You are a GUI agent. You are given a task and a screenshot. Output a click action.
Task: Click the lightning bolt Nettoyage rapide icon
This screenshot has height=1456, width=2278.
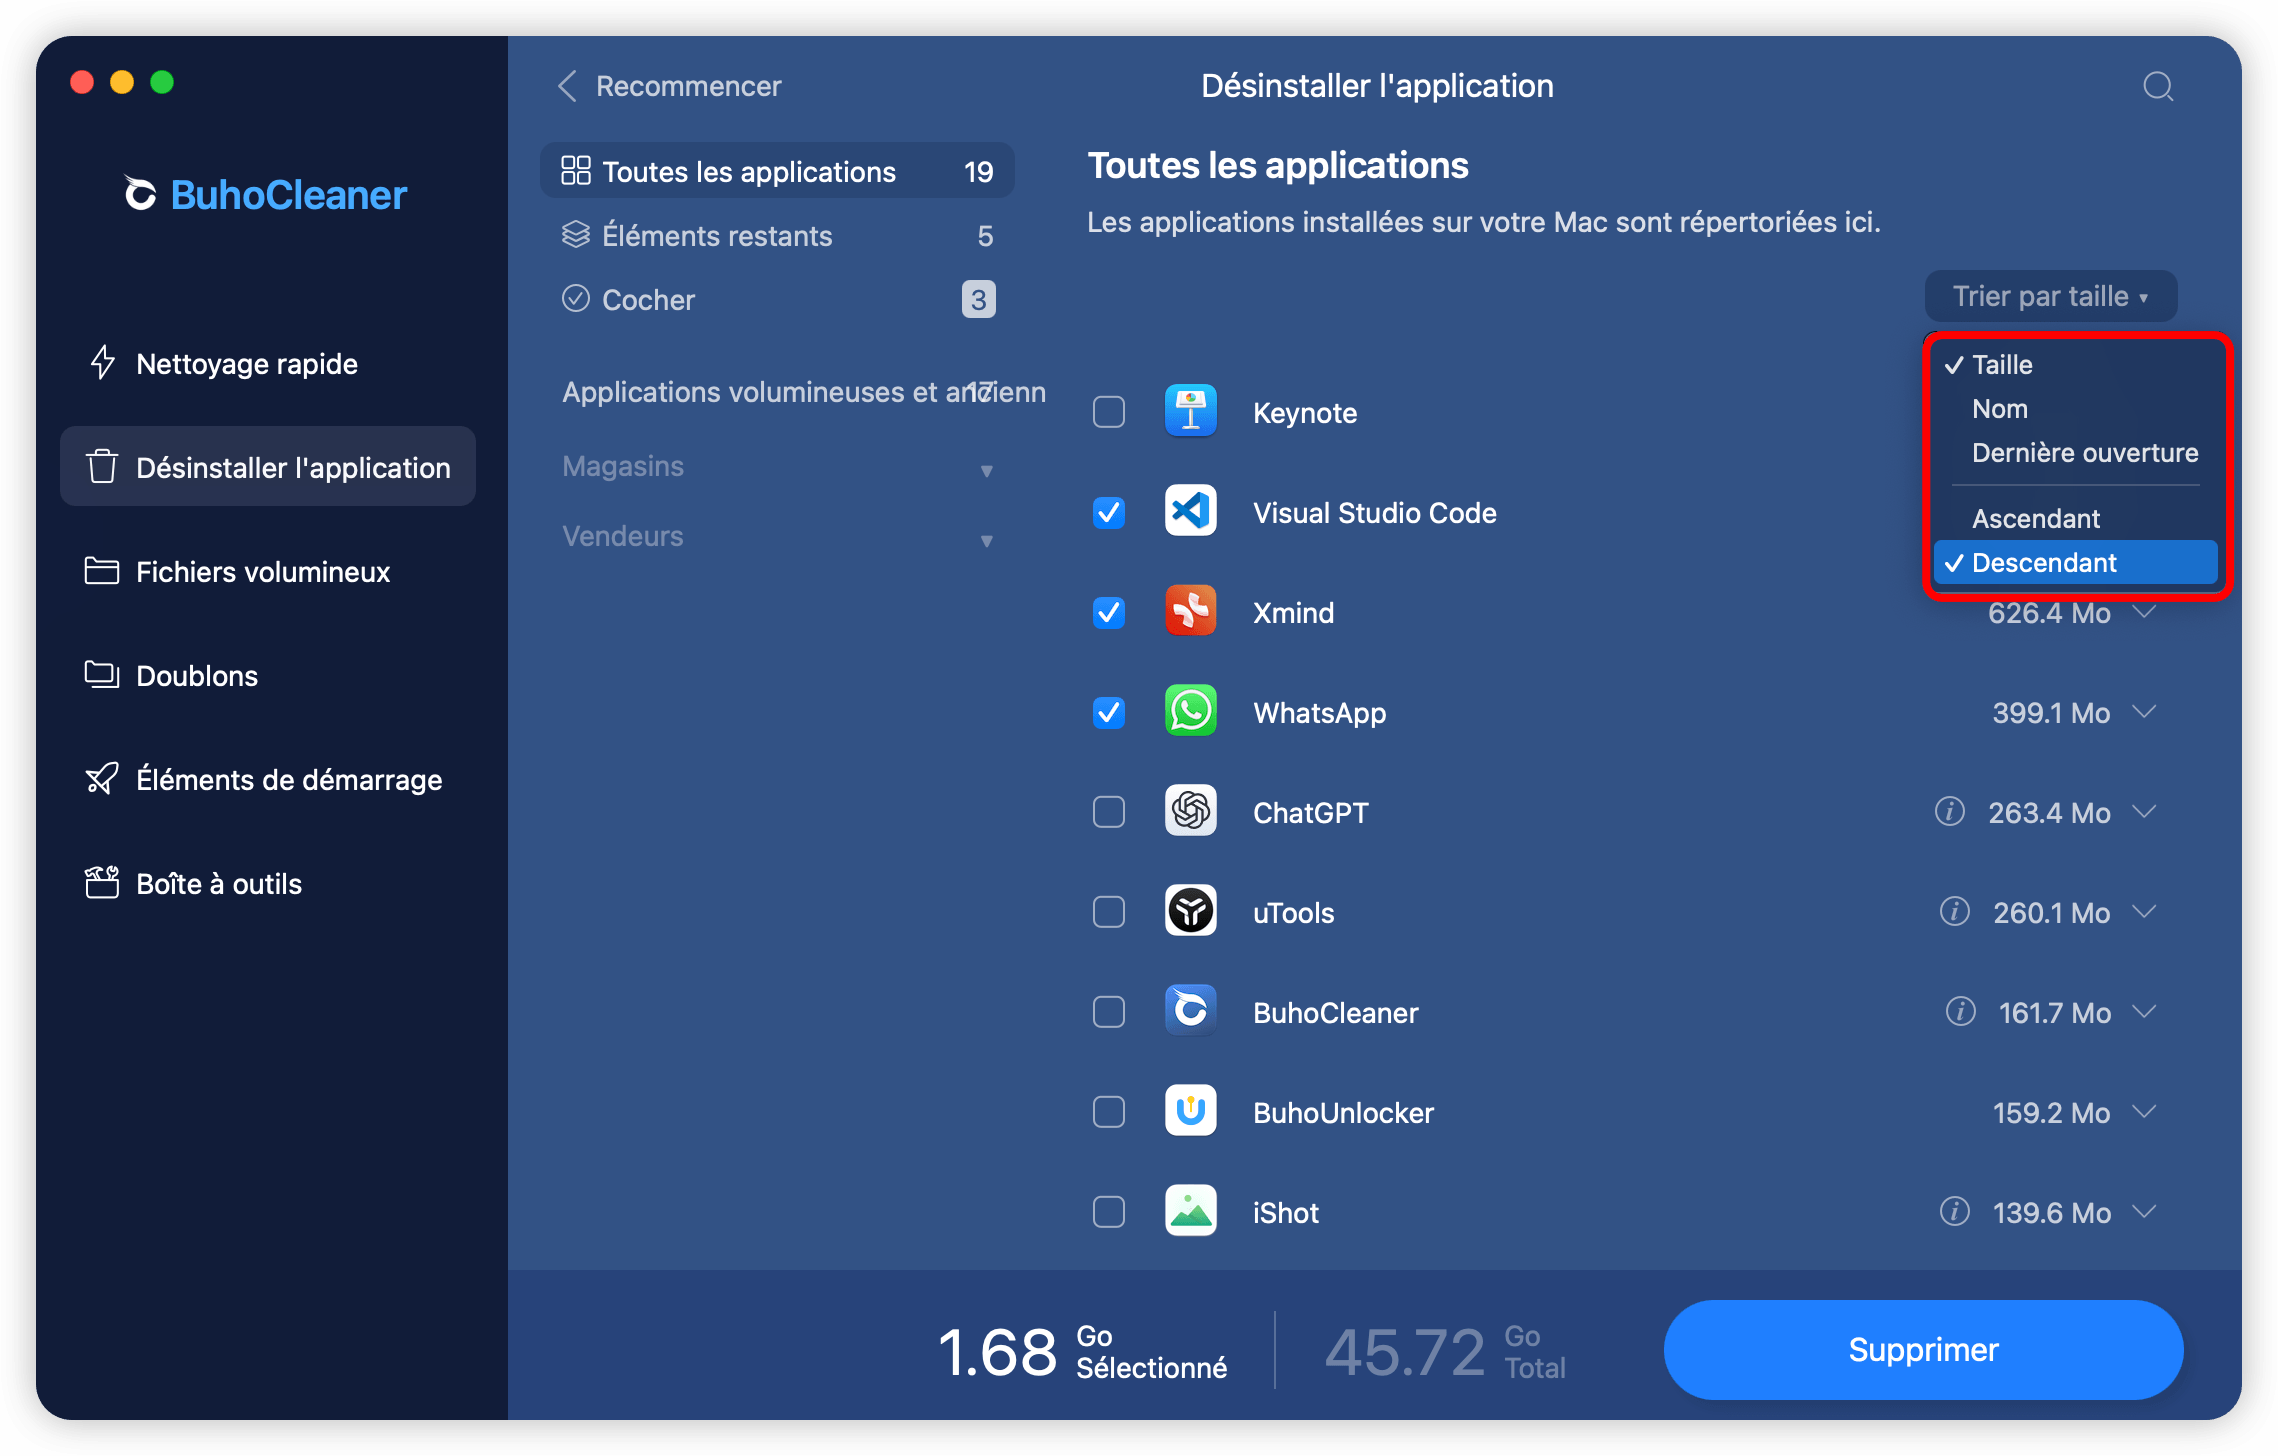(102, 363)
